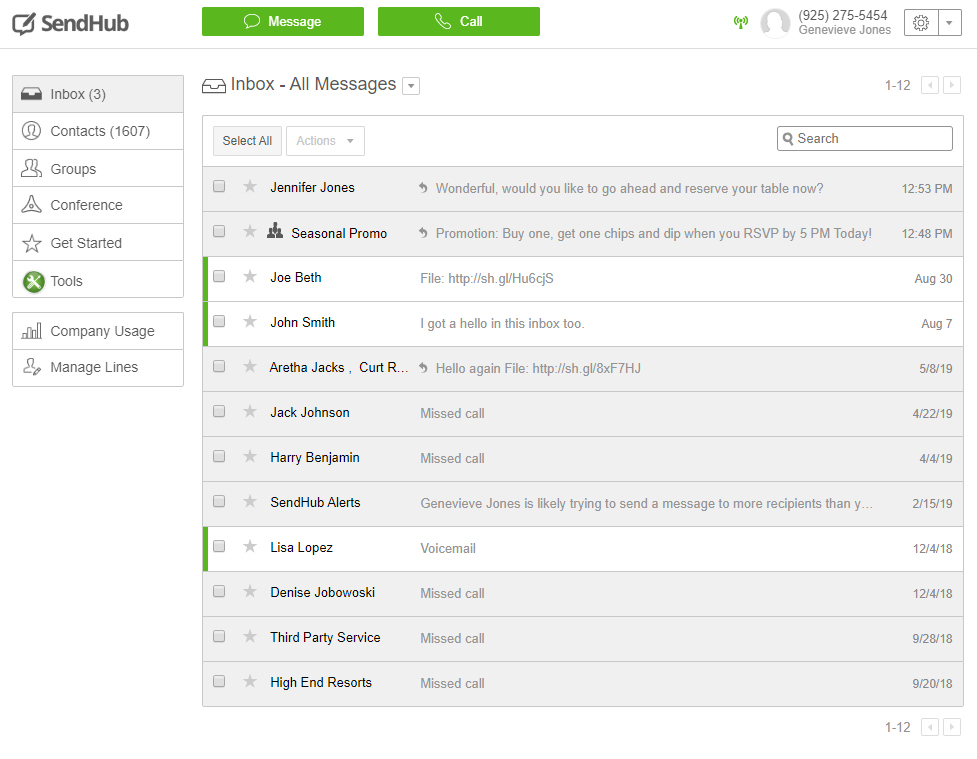Select the John Smith message checkbox
This screenshot has width=977, height=759.
pos(220,322)
